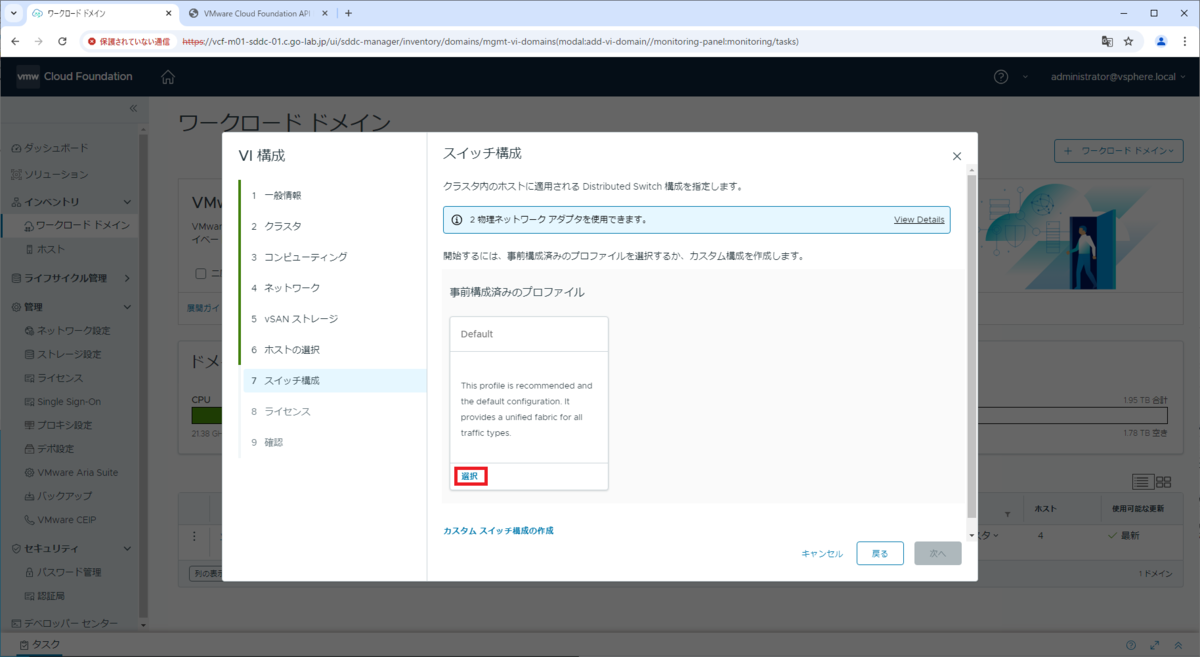Click the キャンセル button
This screenshot has height=657, width=1200.
click(822, 553)
